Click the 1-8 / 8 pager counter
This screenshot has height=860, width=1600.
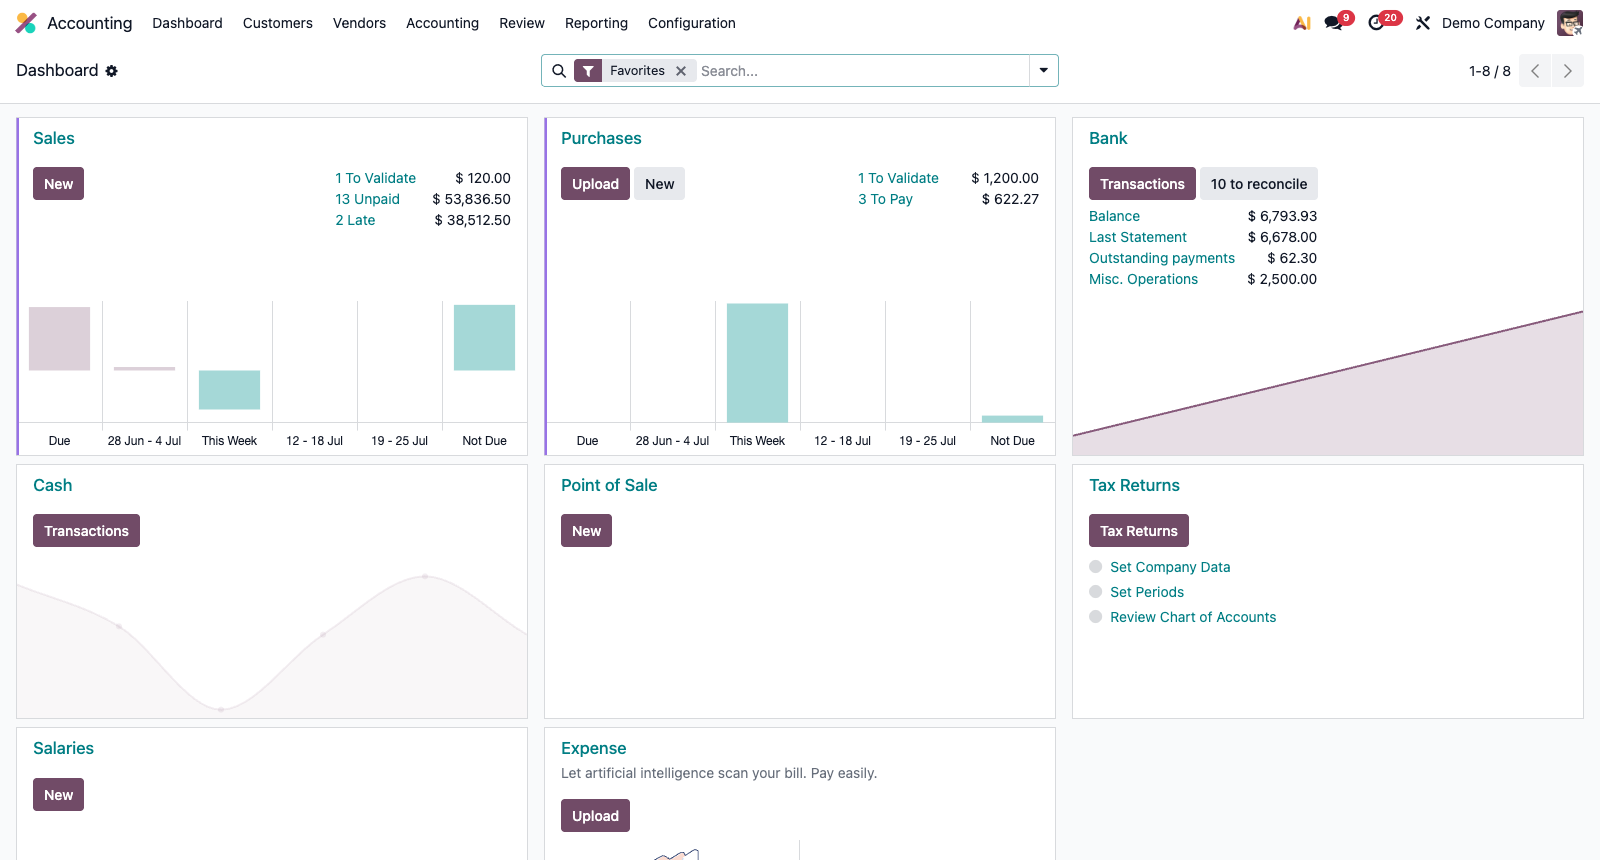point(1490,71)
